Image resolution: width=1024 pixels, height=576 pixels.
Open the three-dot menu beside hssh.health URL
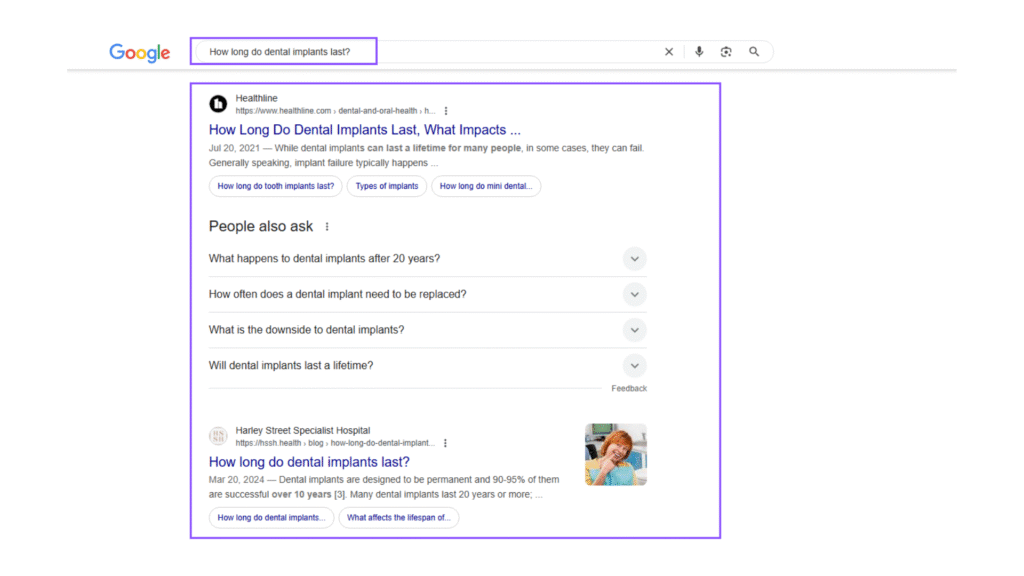click(x=445, y=443)
